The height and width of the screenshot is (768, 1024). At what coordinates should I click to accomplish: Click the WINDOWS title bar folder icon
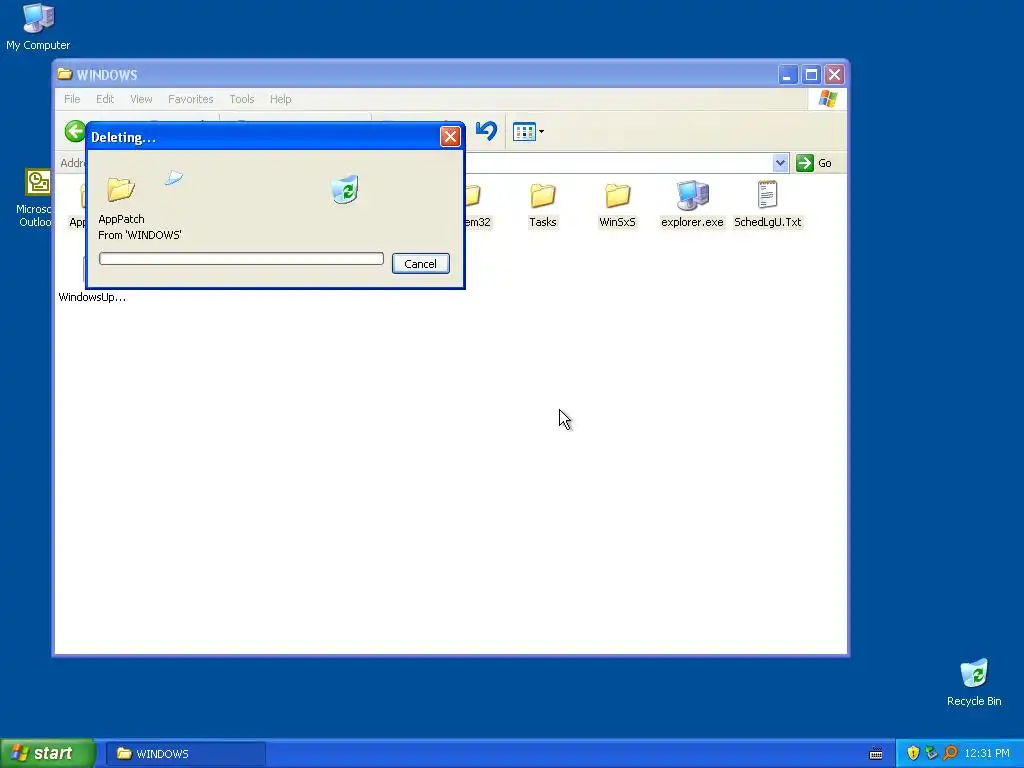click(x=65, y=74)
